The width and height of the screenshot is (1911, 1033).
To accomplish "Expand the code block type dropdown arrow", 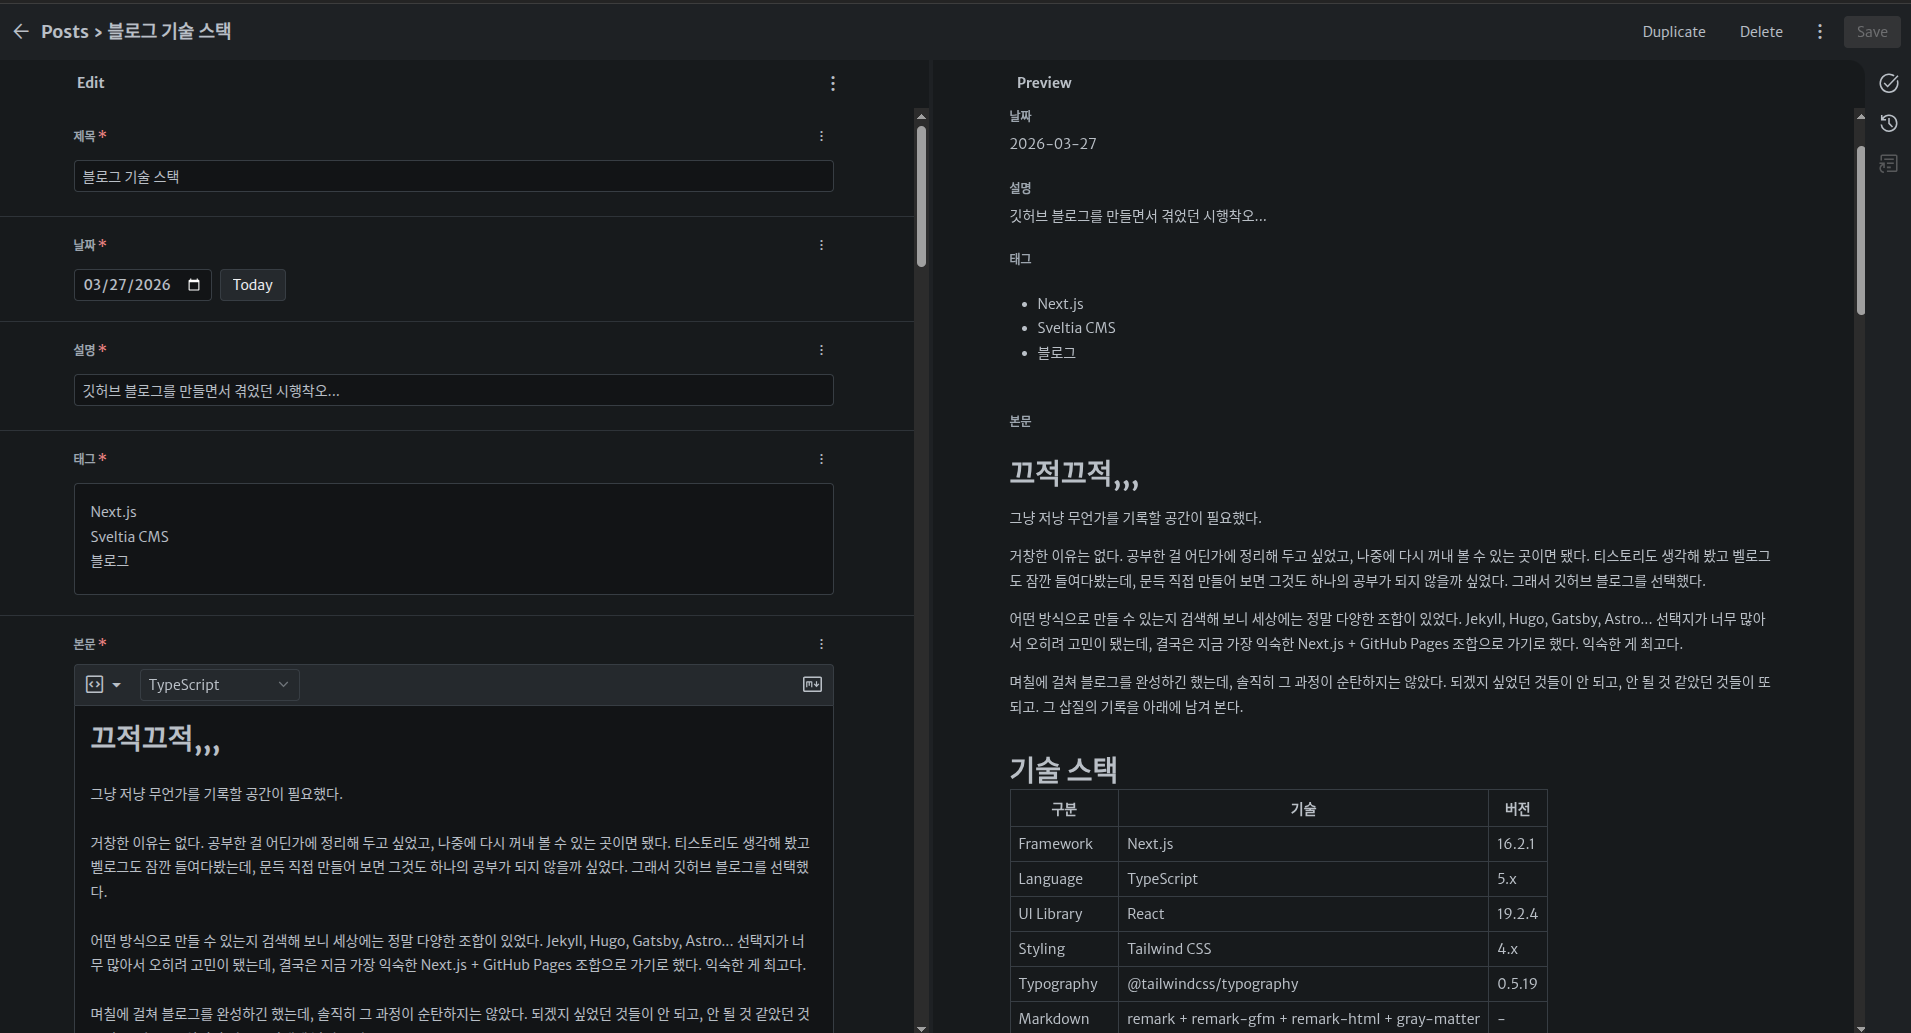I will click(x=119, y=684).
